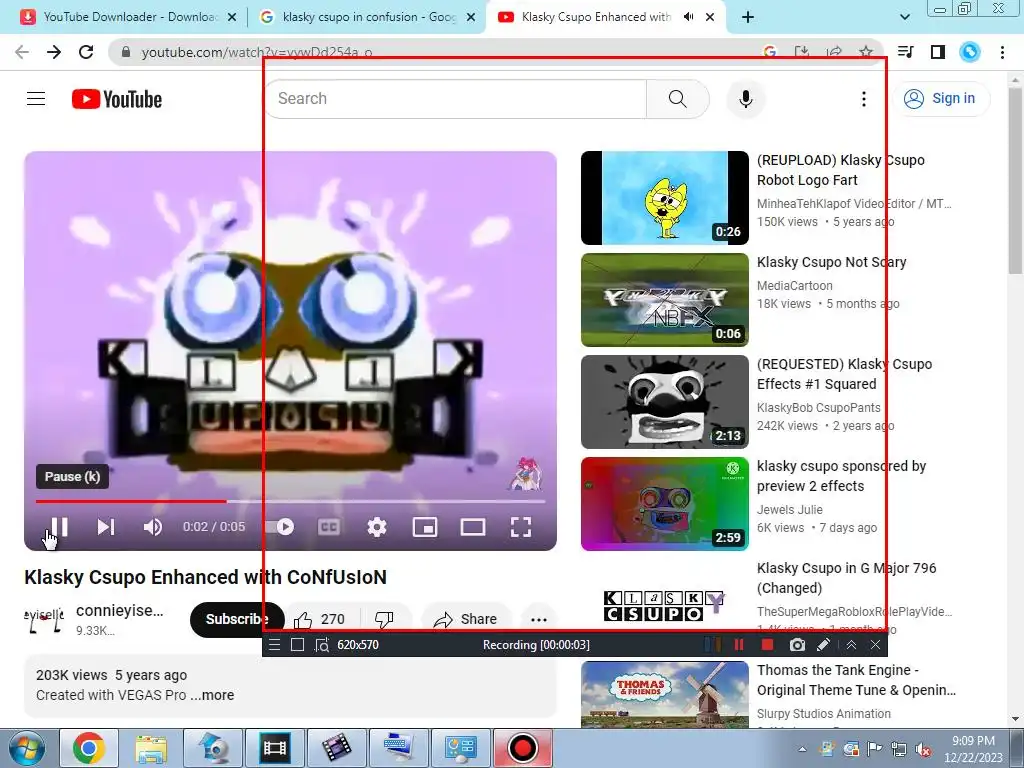The image size is (1024, 768).
Task: Open the screen recorder hamburger menu
Action: click(274, 645)
